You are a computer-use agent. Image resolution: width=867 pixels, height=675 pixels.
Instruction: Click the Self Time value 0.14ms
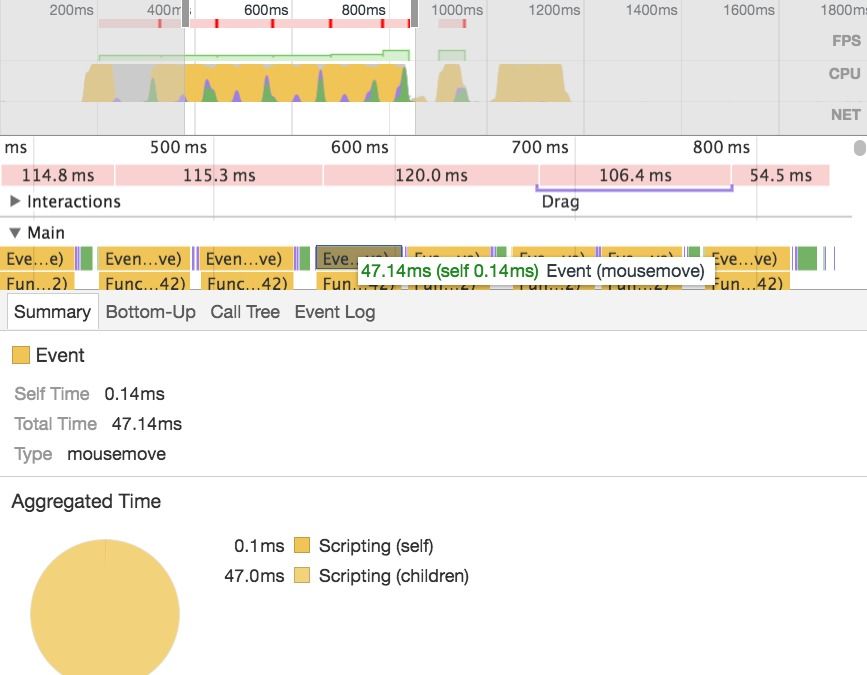tap(134, 394)
